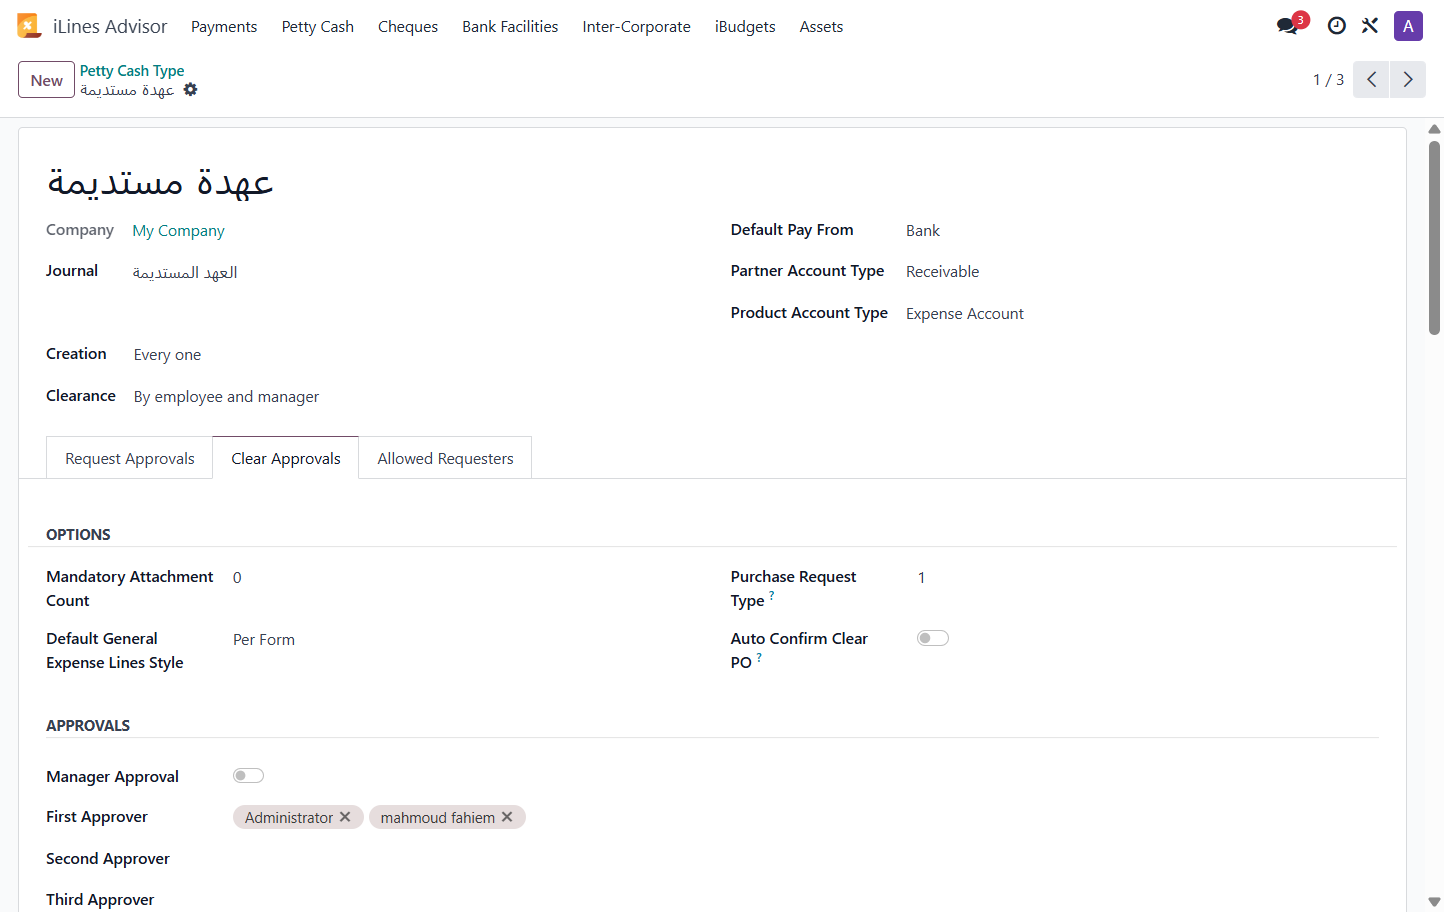The height and width of the screenshot is (912, 1444).
Task: Open the chat messages icon with badge
Action: 1289,26
